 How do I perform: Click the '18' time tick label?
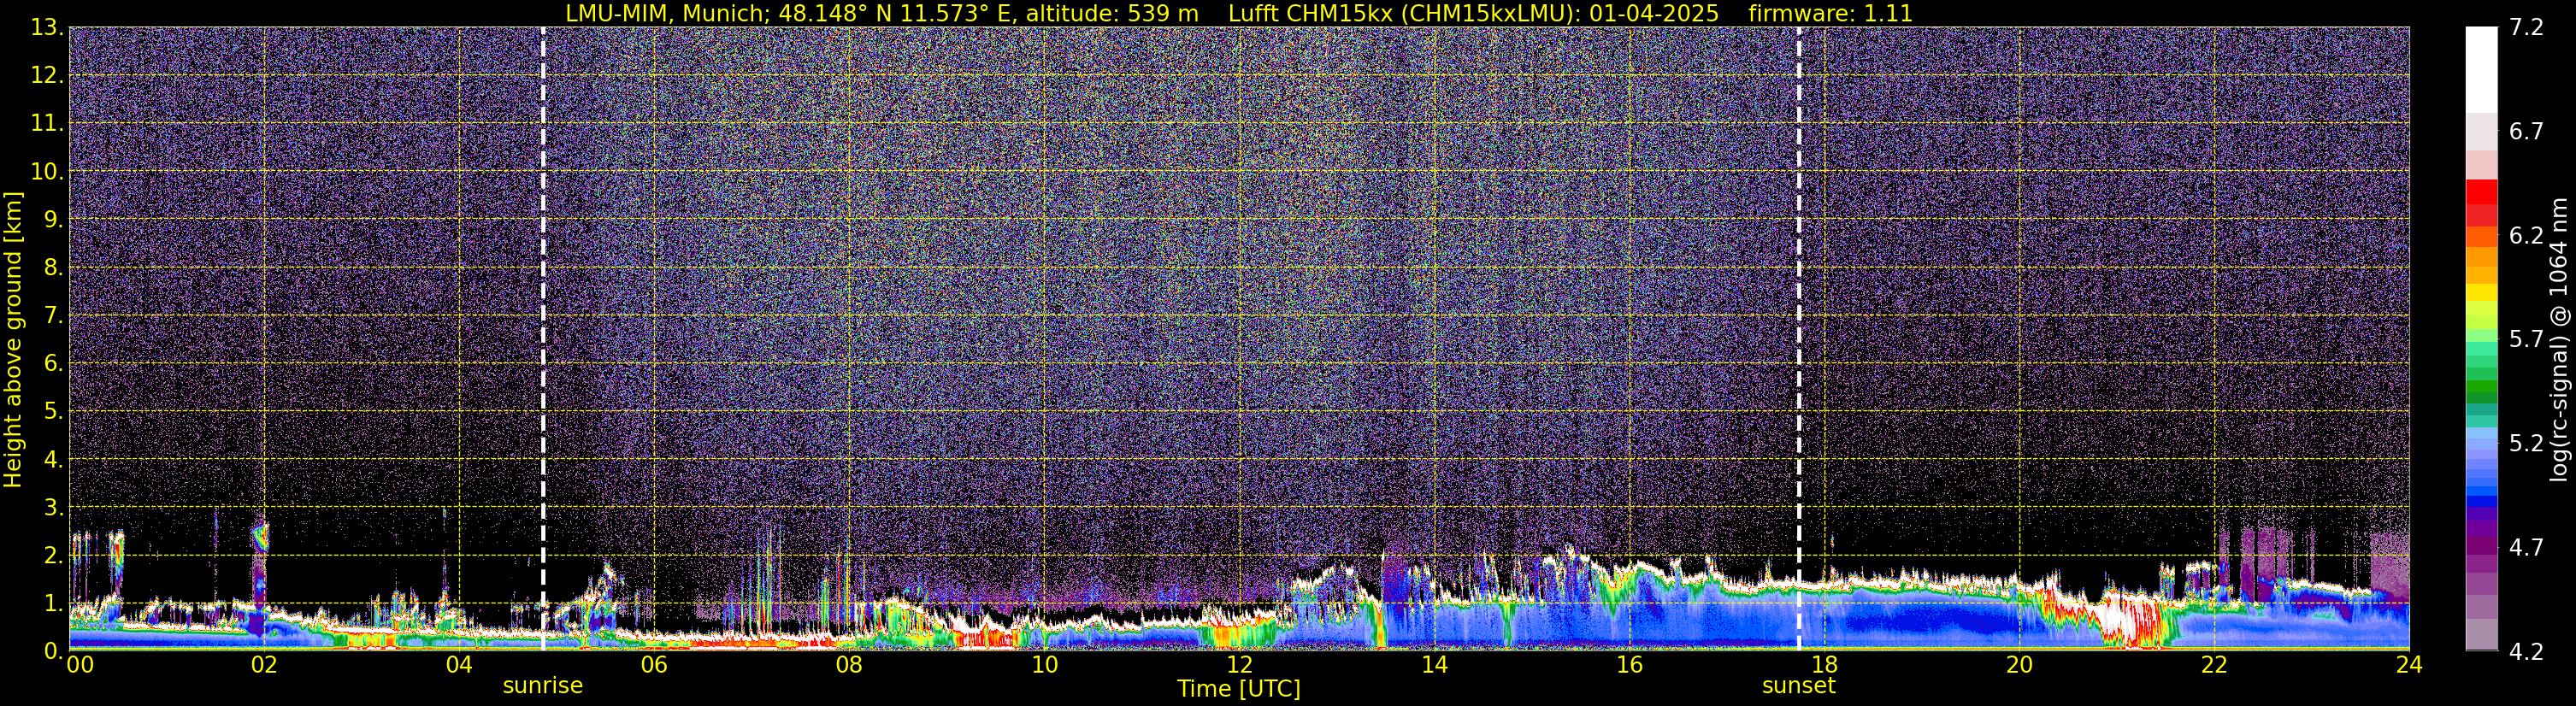[1824, 665]
